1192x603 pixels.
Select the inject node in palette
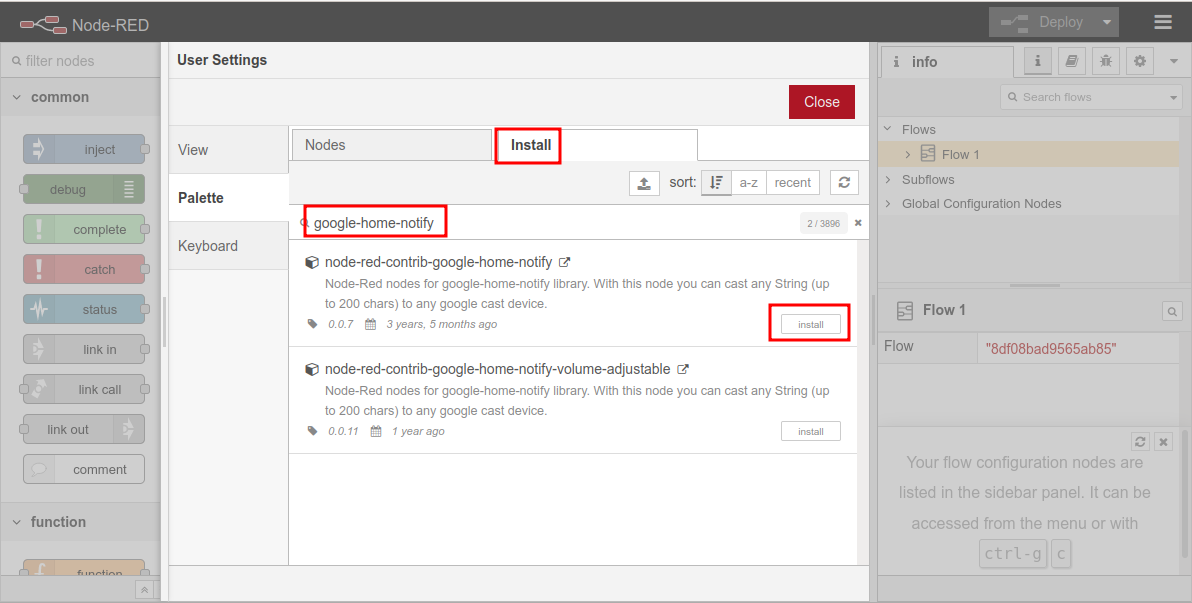(84, 150)
